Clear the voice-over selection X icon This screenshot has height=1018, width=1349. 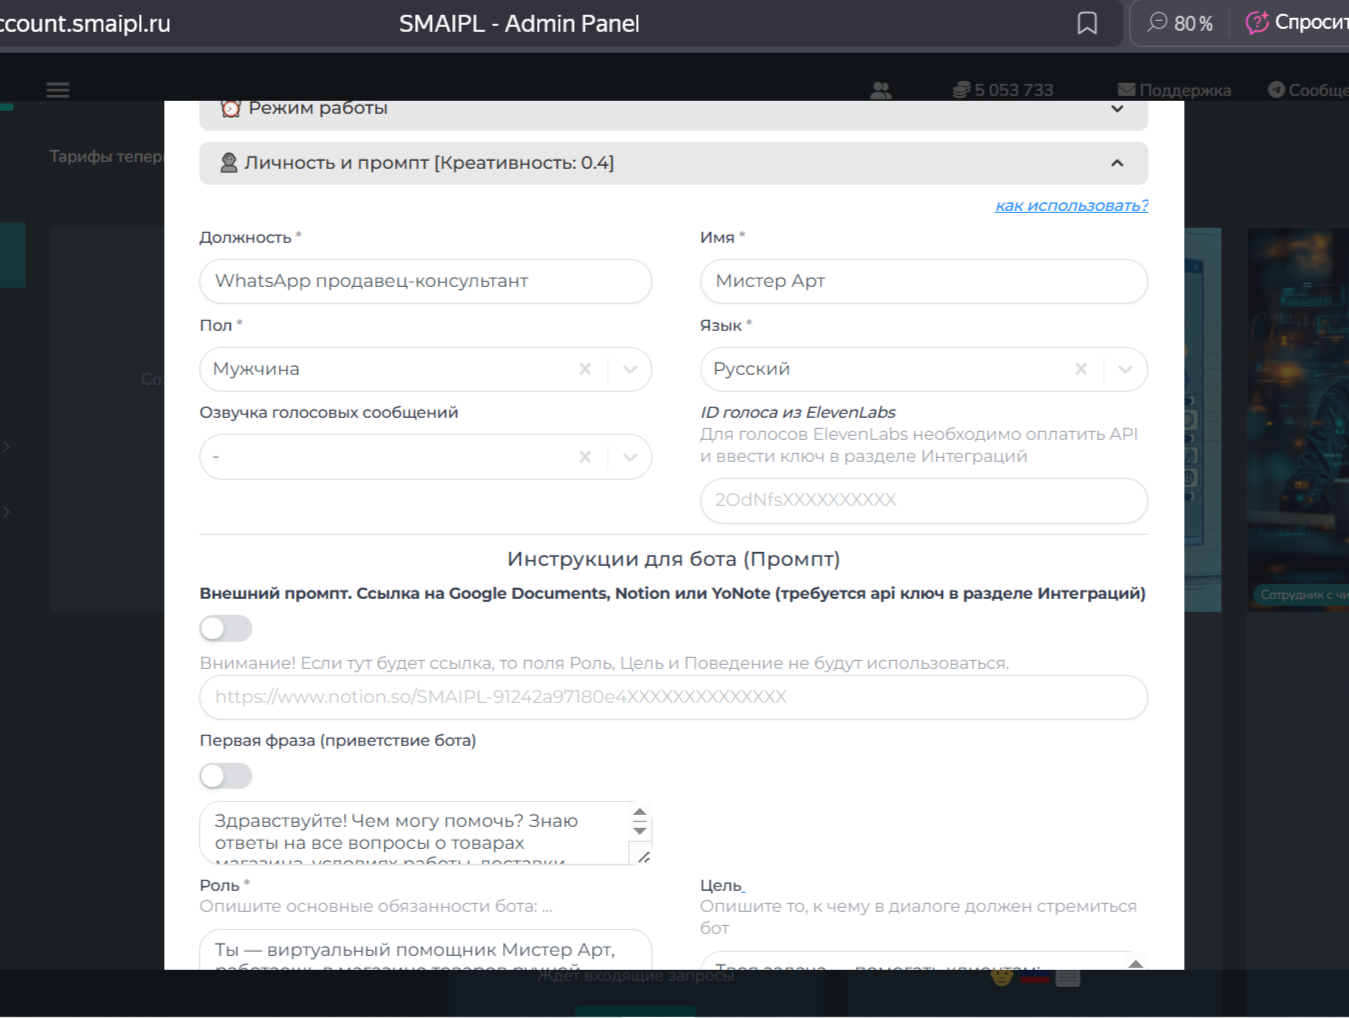coord(585,457)
